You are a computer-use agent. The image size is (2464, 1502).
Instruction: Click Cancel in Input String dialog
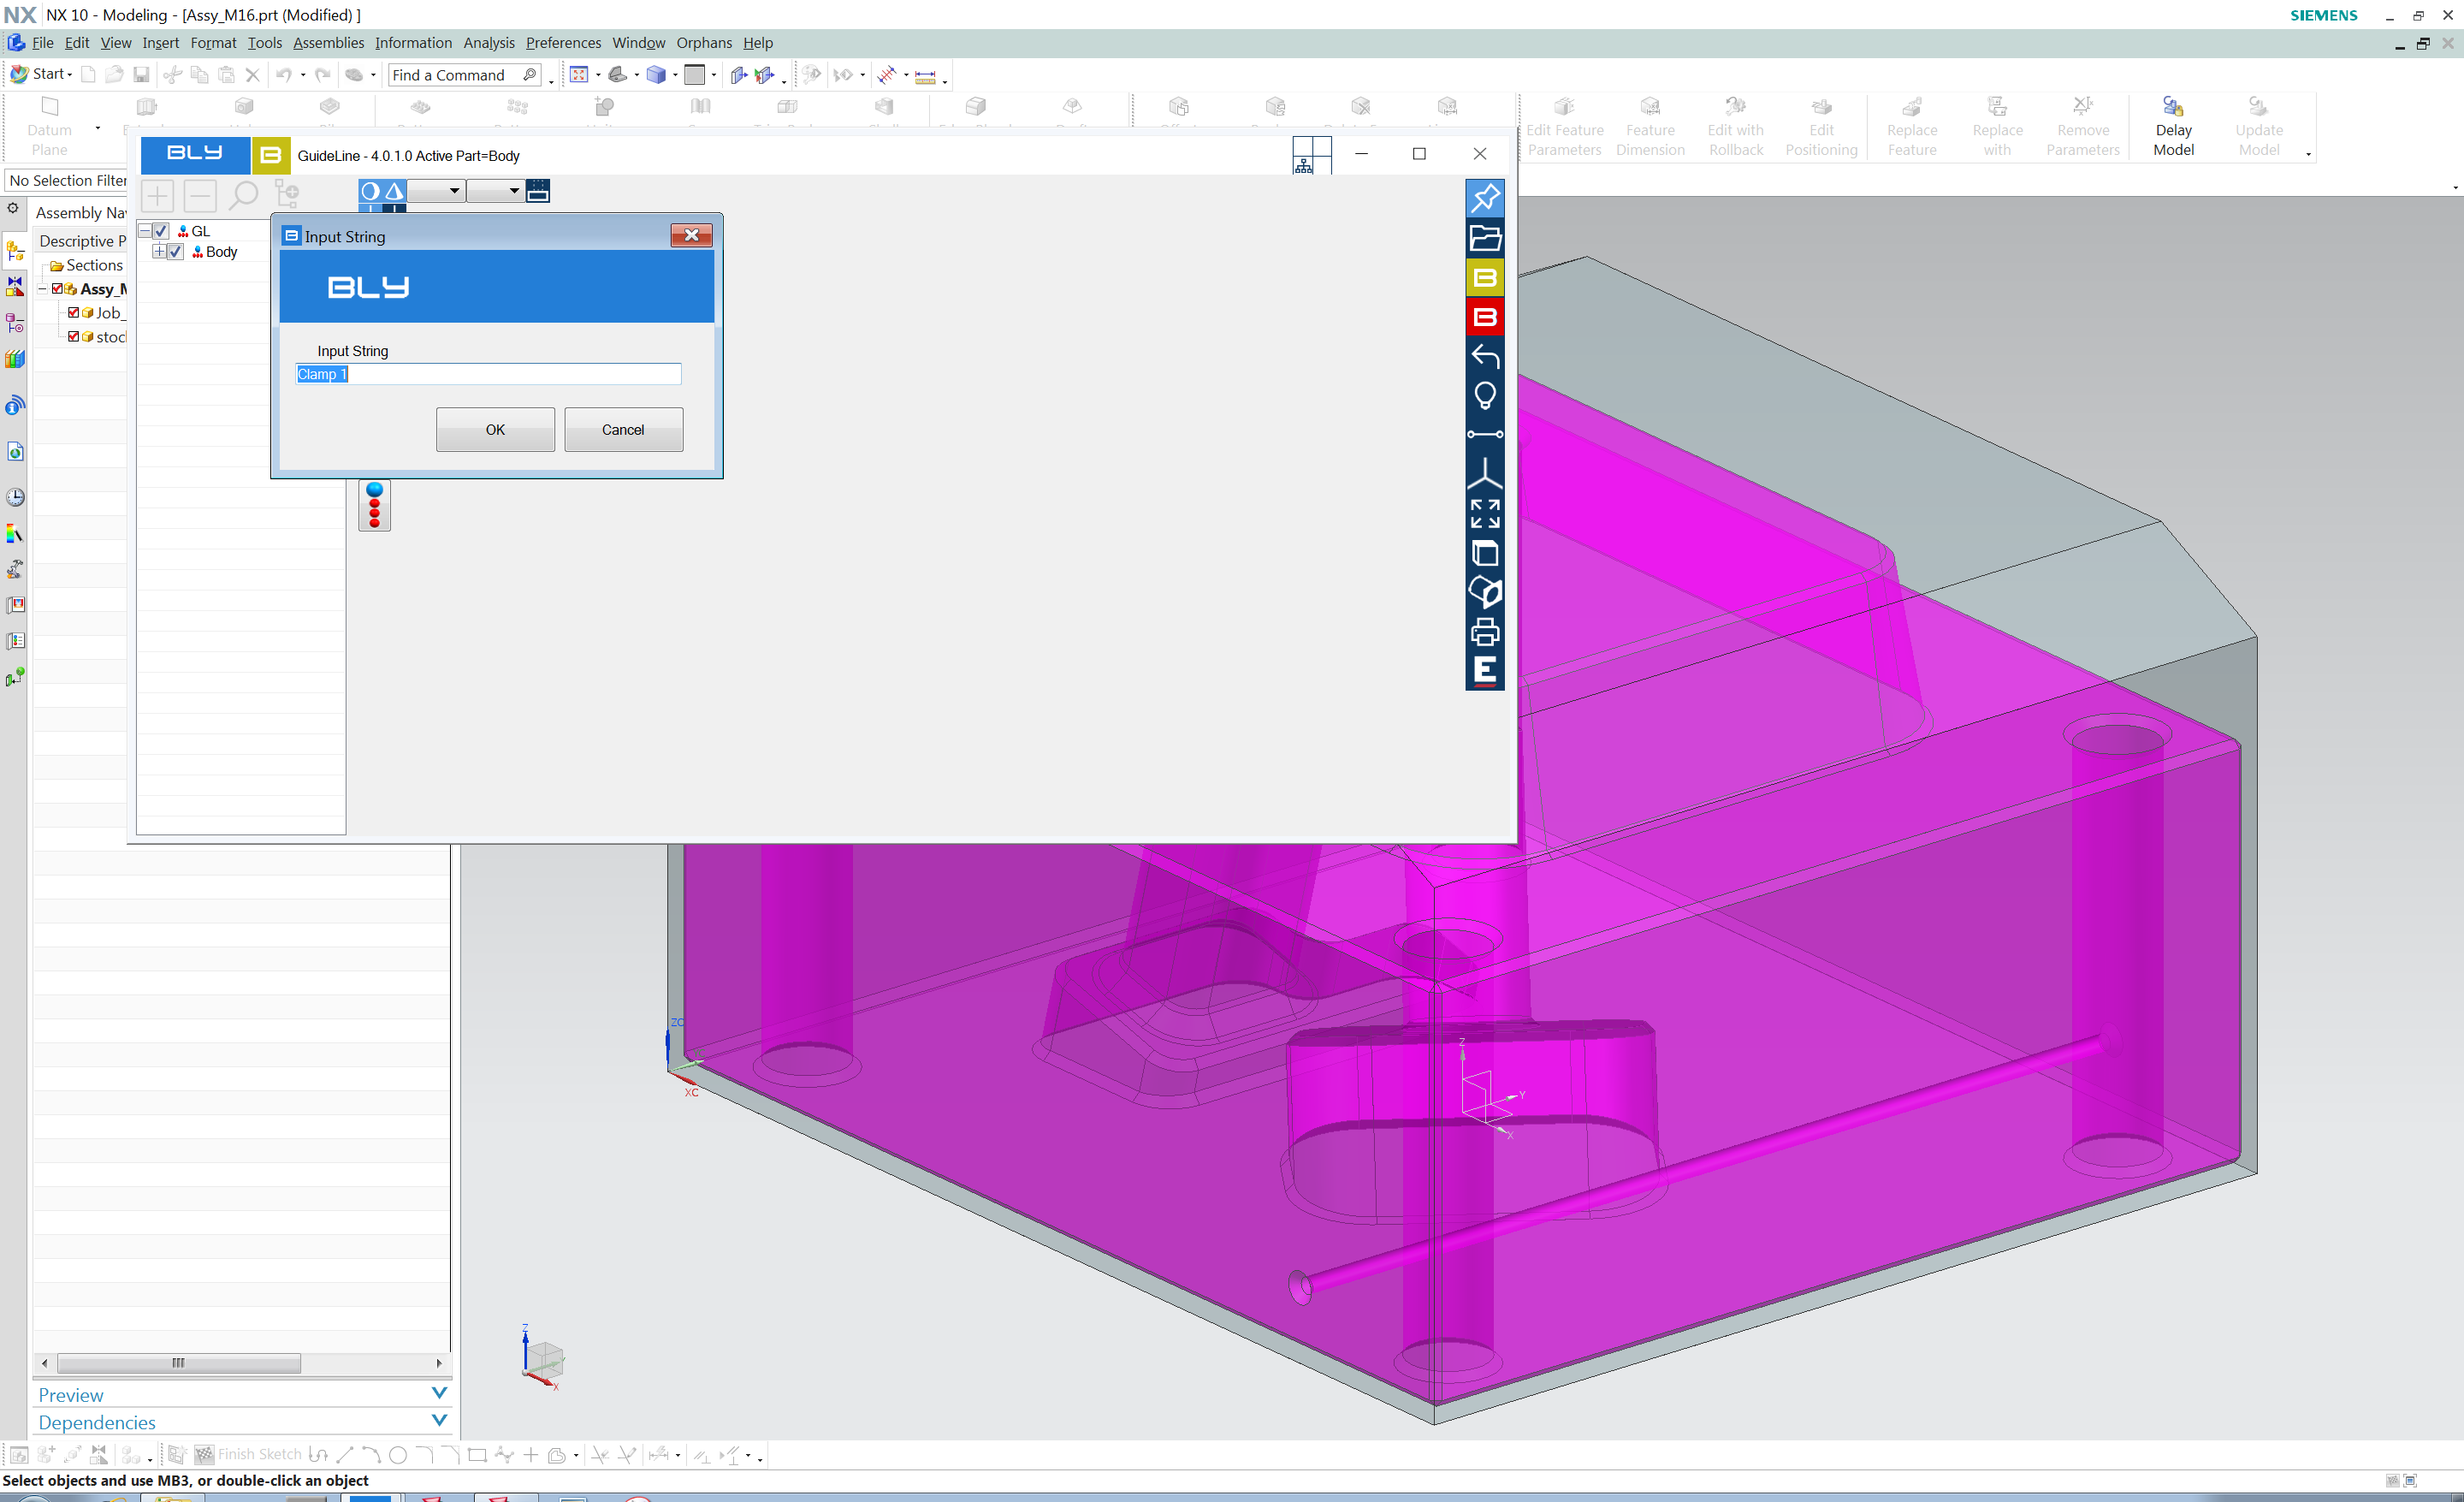tap(623, 429)
